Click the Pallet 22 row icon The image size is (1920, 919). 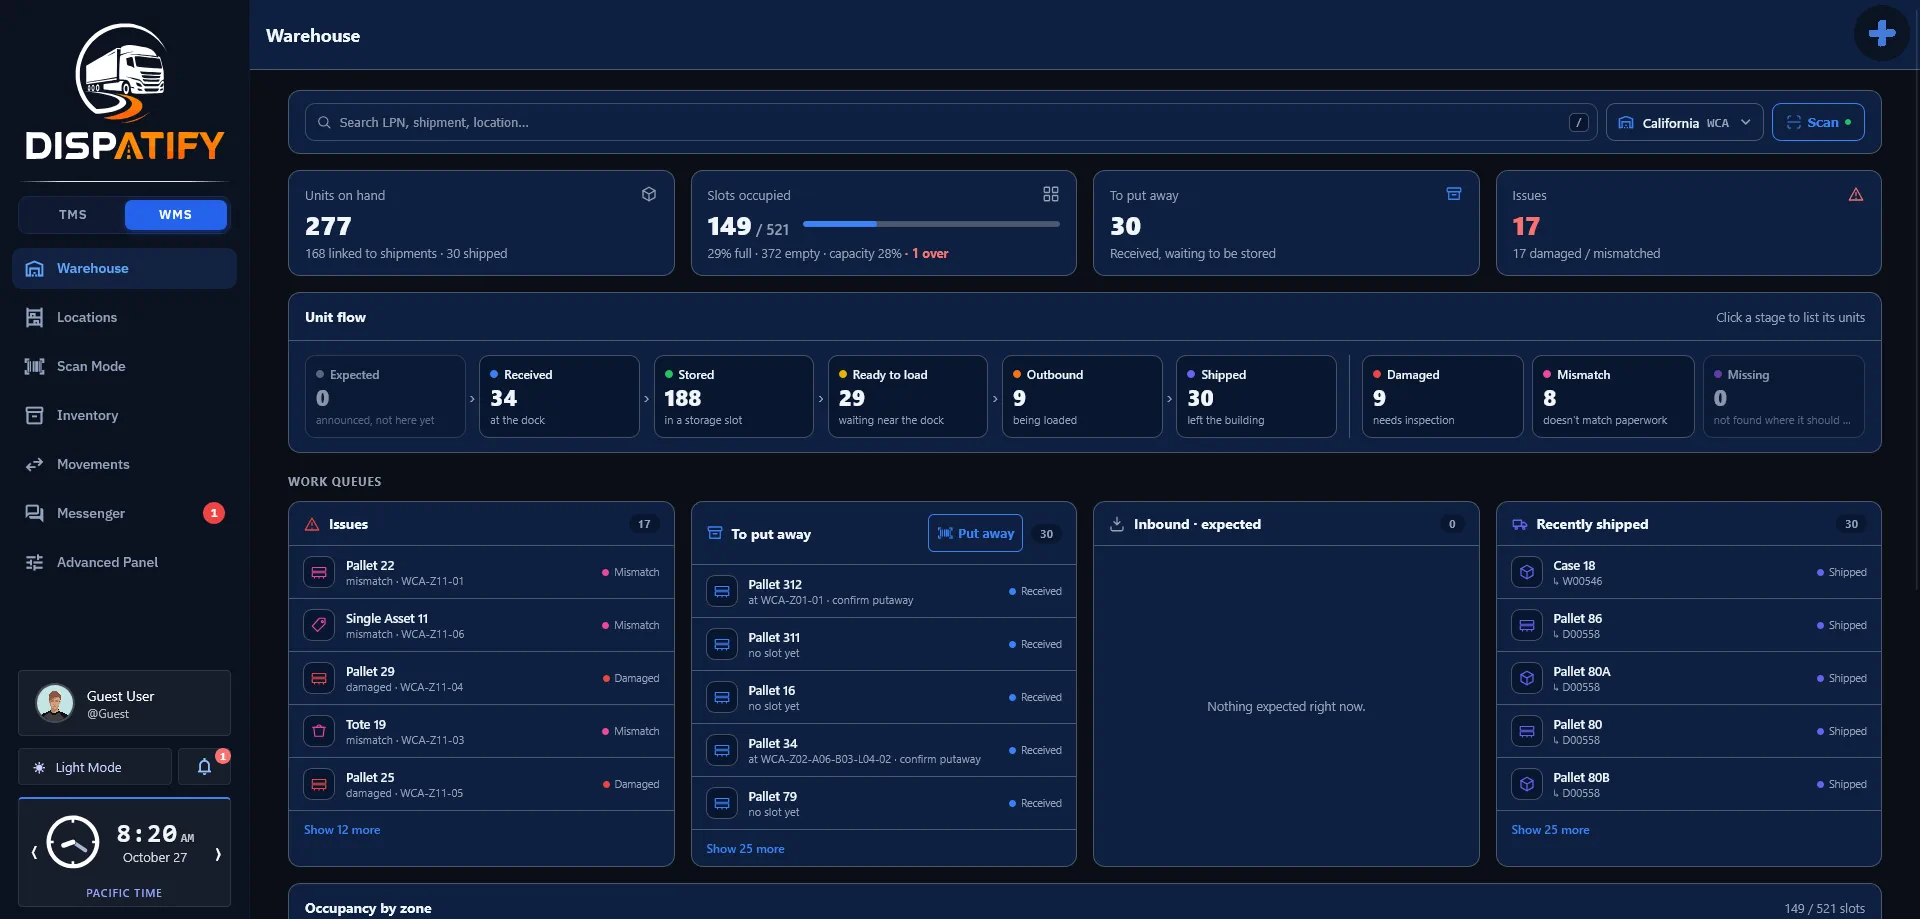click(319, 572)
